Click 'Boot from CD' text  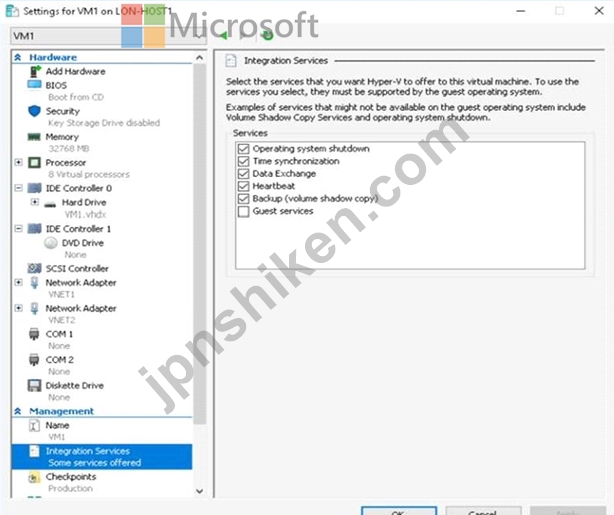(76, 97)
